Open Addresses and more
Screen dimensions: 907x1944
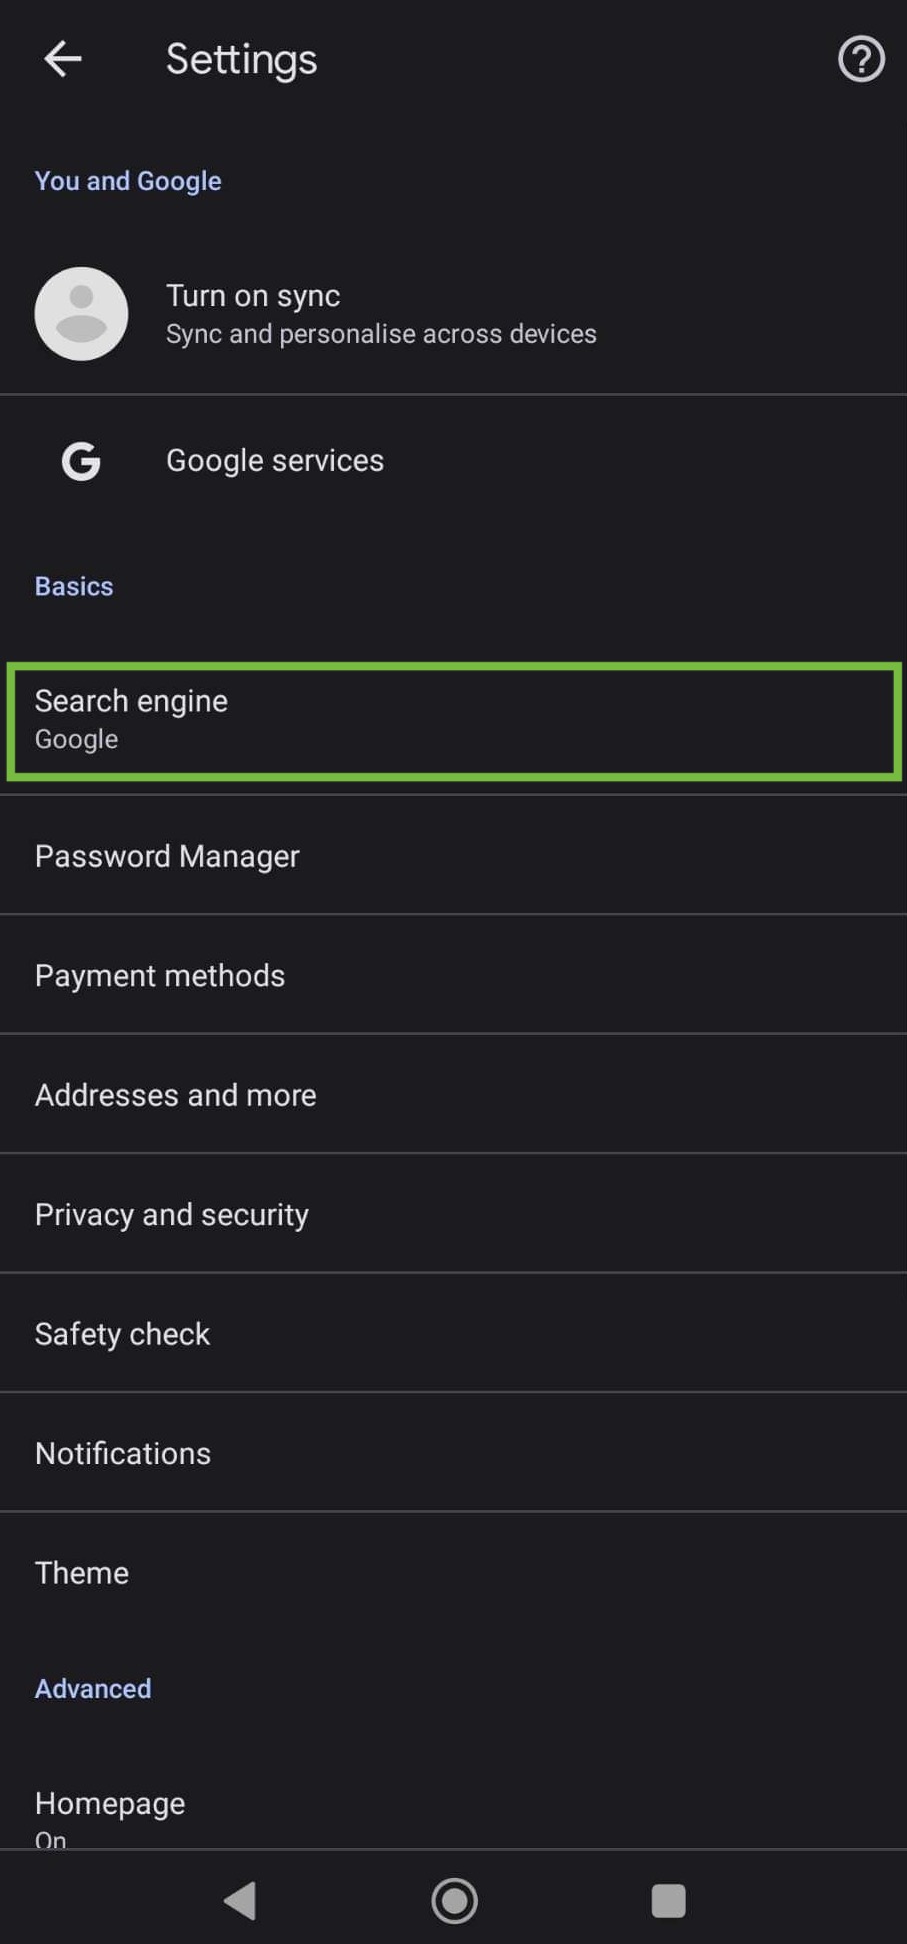176,1095
